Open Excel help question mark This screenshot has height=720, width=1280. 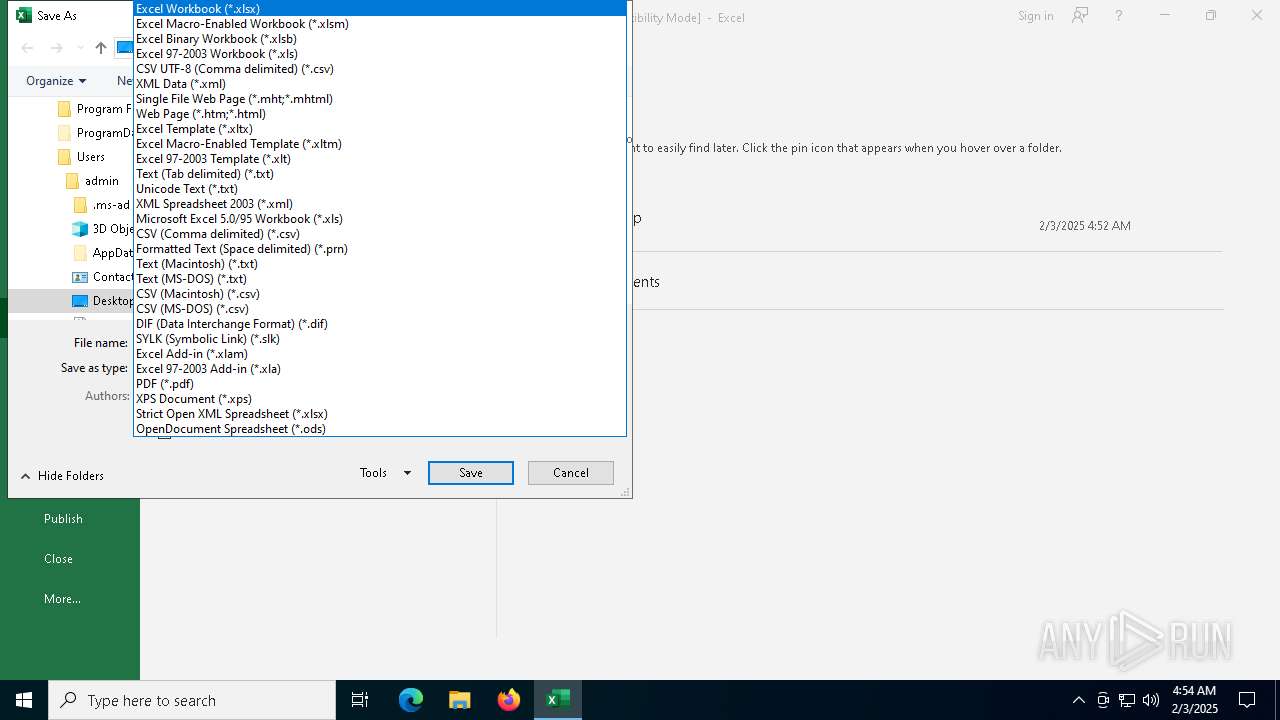click(x=1119, y=16)
